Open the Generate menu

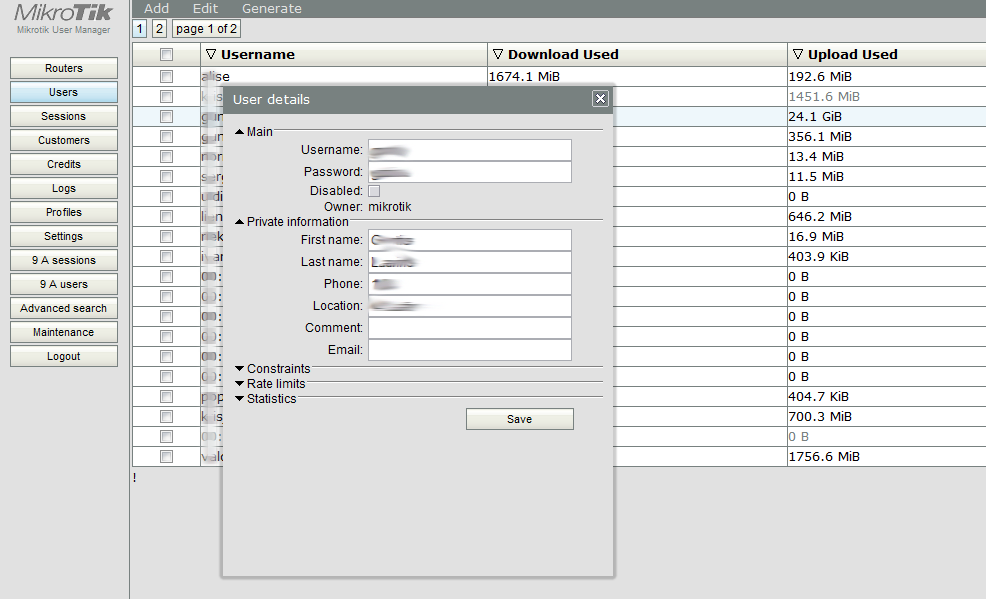click(x=271, y=8)
